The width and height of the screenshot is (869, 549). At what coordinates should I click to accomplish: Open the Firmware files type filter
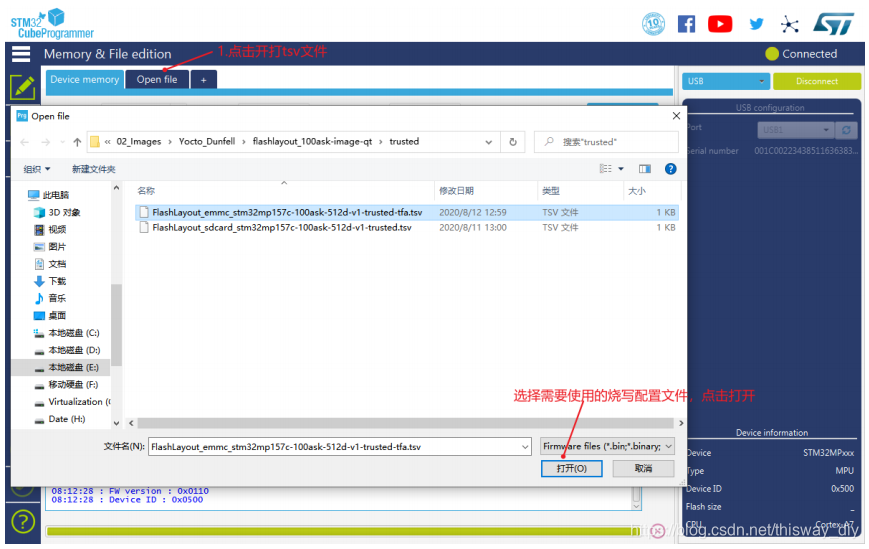607,446
